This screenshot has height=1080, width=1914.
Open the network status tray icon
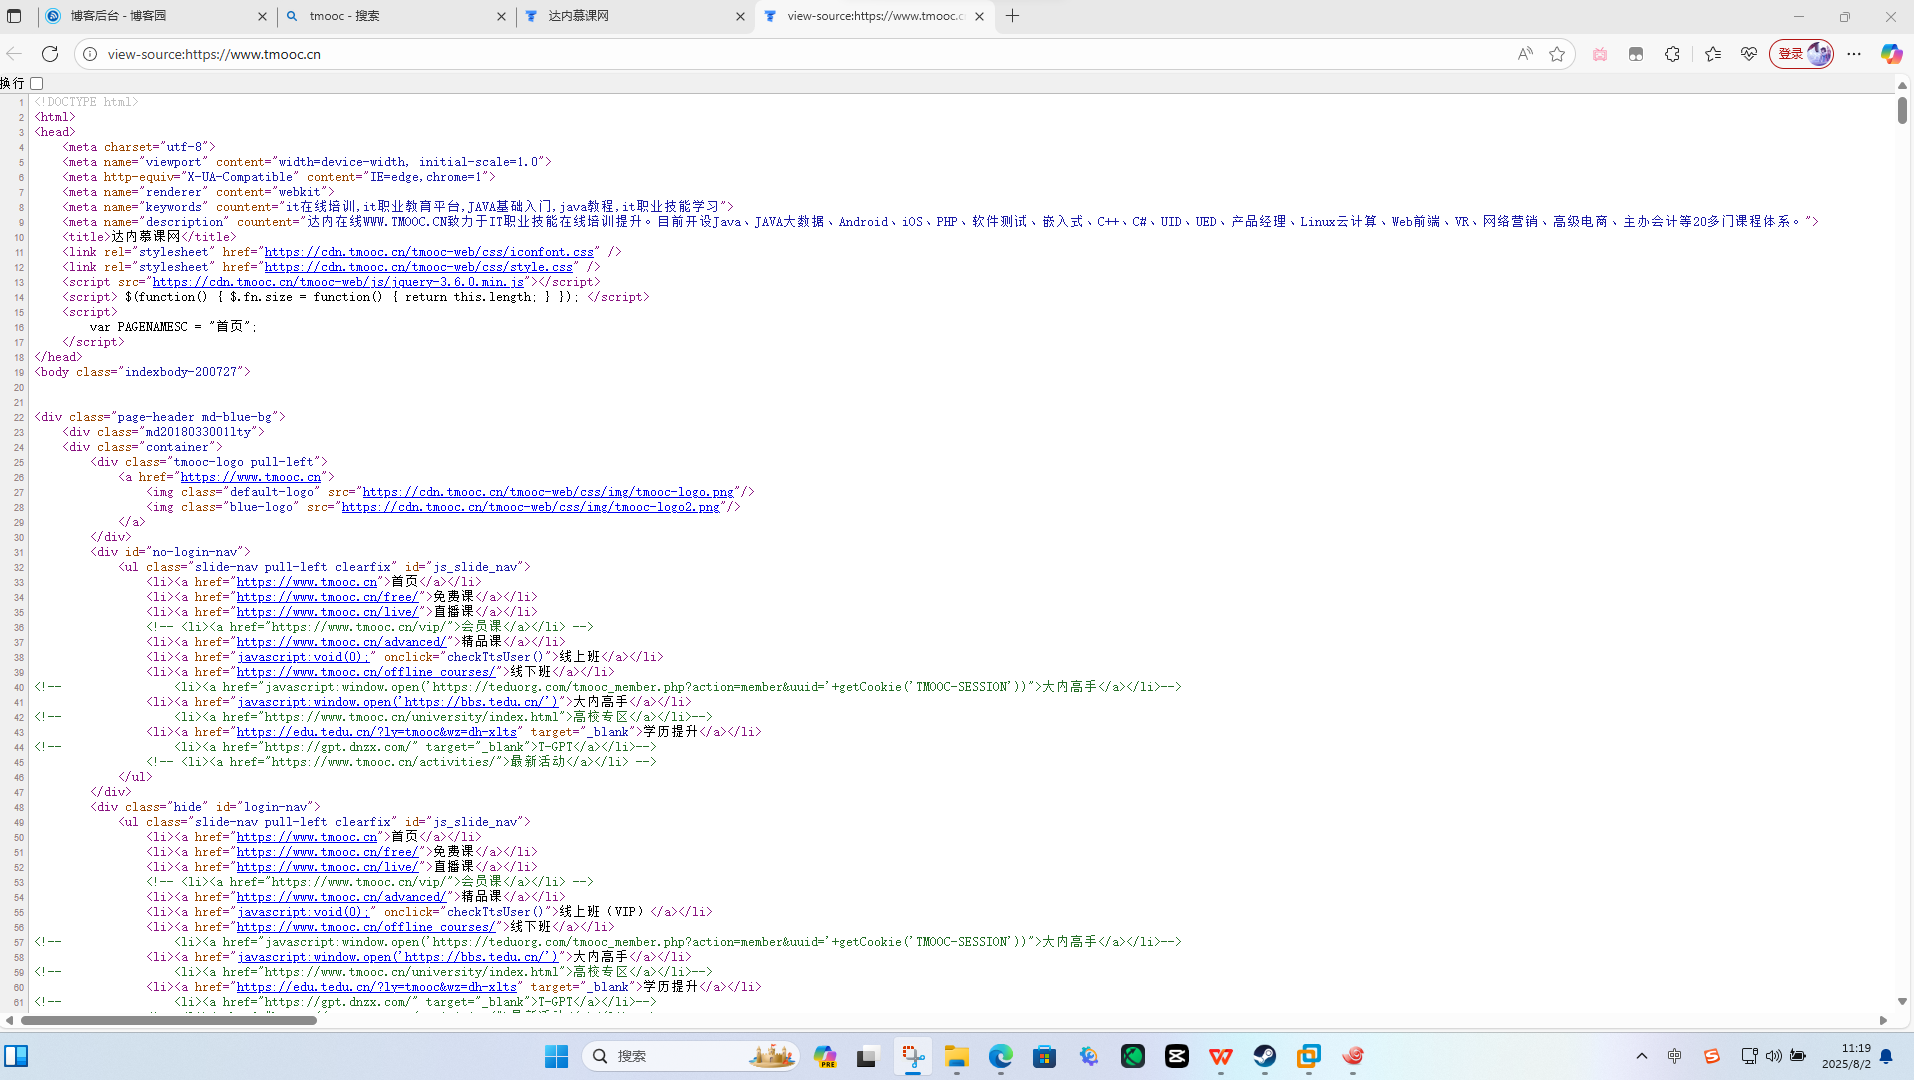[x=1749, y=1056]
